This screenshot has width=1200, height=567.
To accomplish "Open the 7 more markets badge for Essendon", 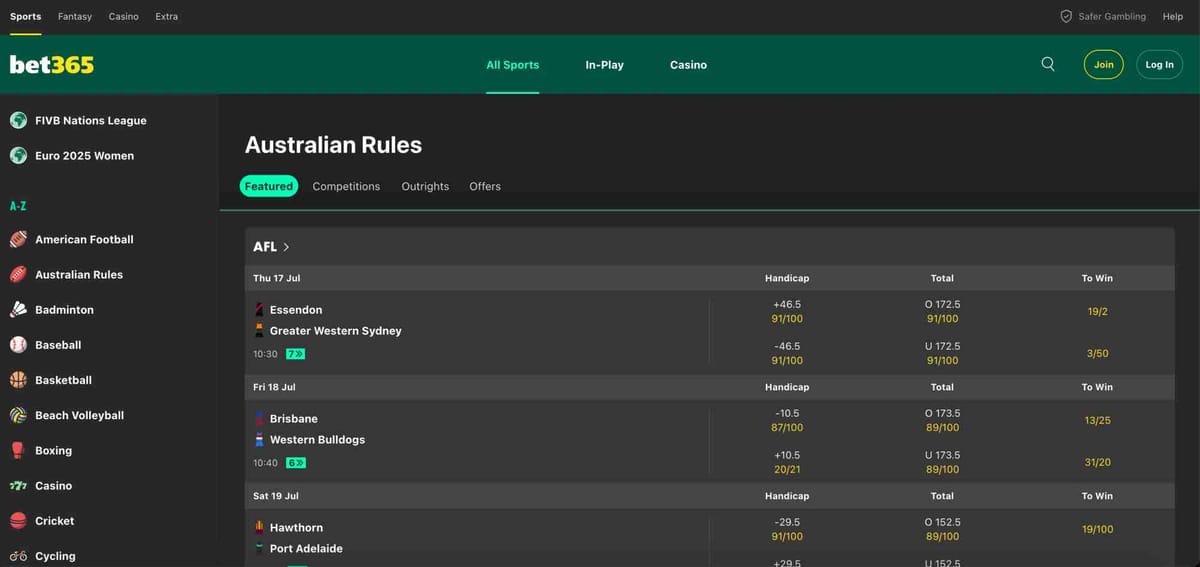I will coord(295,354).
